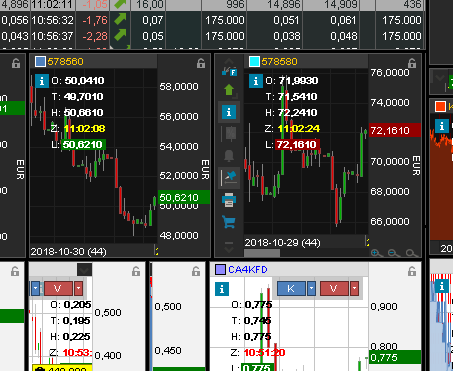
Task: Select the -2,28 change cell in the table
Action: [x=93, y=36]
